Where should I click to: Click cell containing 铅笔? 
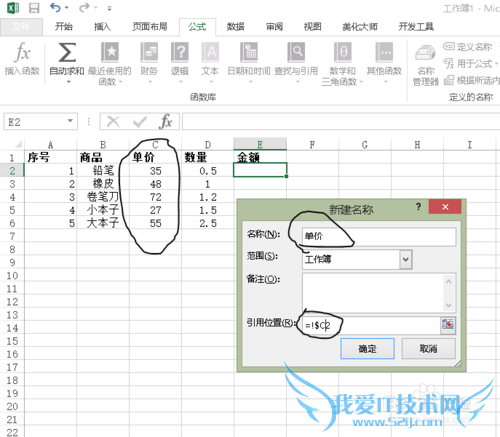pos(103,171)
